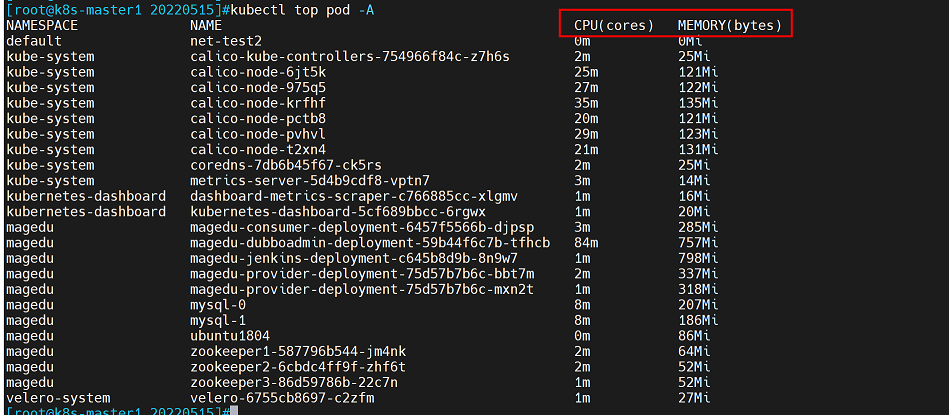Screen dimensions: 949x415
Task: Select the dashboard-metrics-scraper-c766885cc-xlgmv pod name
Action: click(x=353, y=196)
